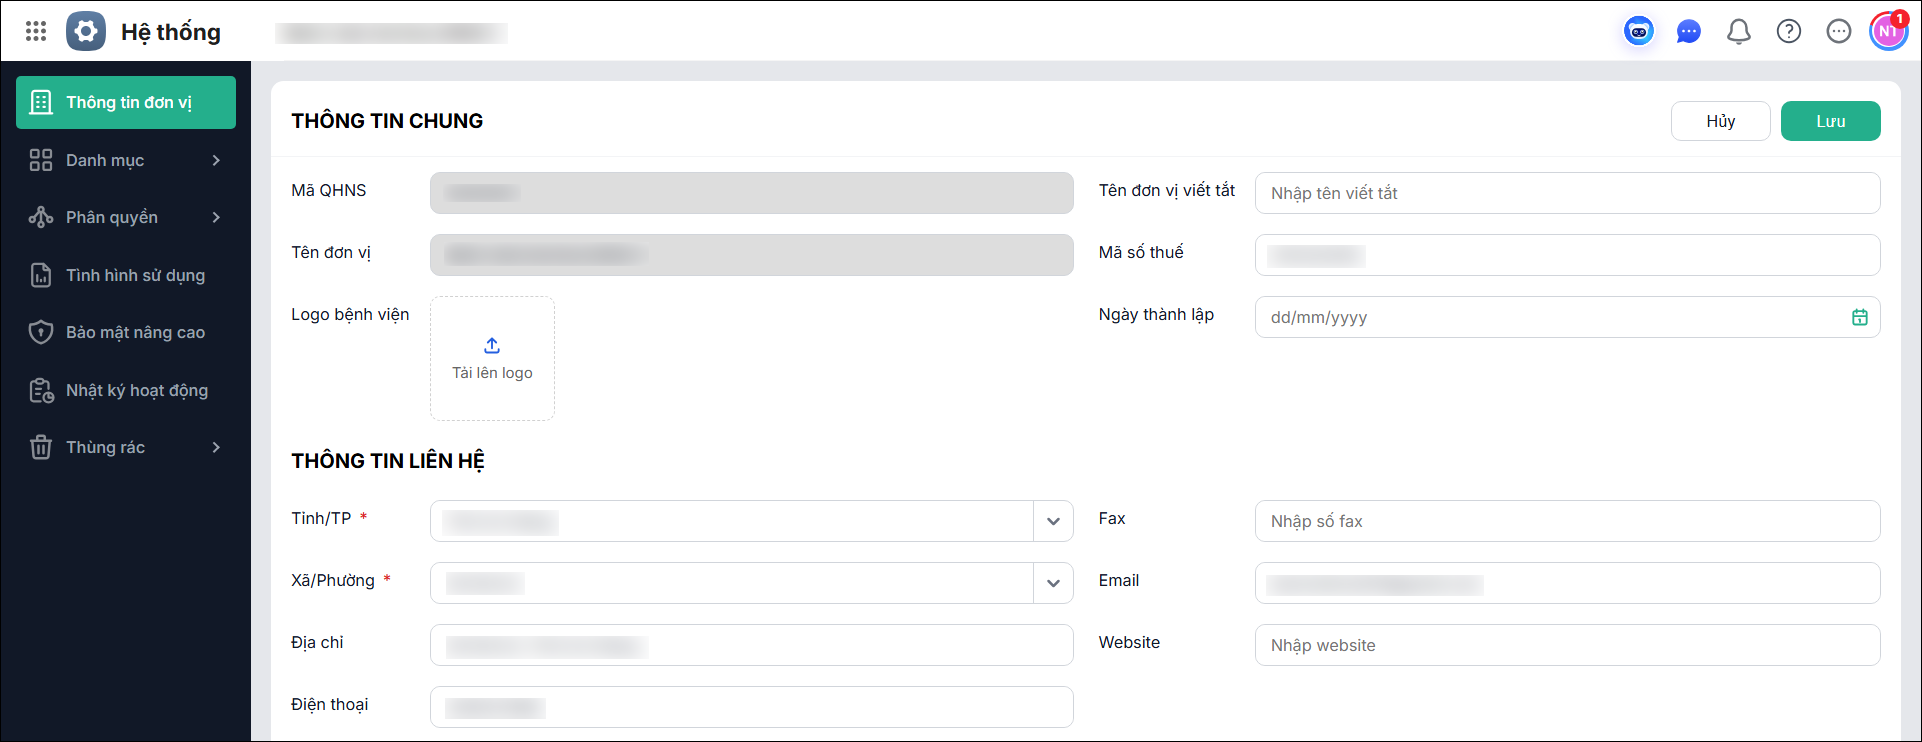Image resolution: width=1922 pixels, height=742 pixels.
Task: Focus the Email input field
Action: [x=1567, y=583]
